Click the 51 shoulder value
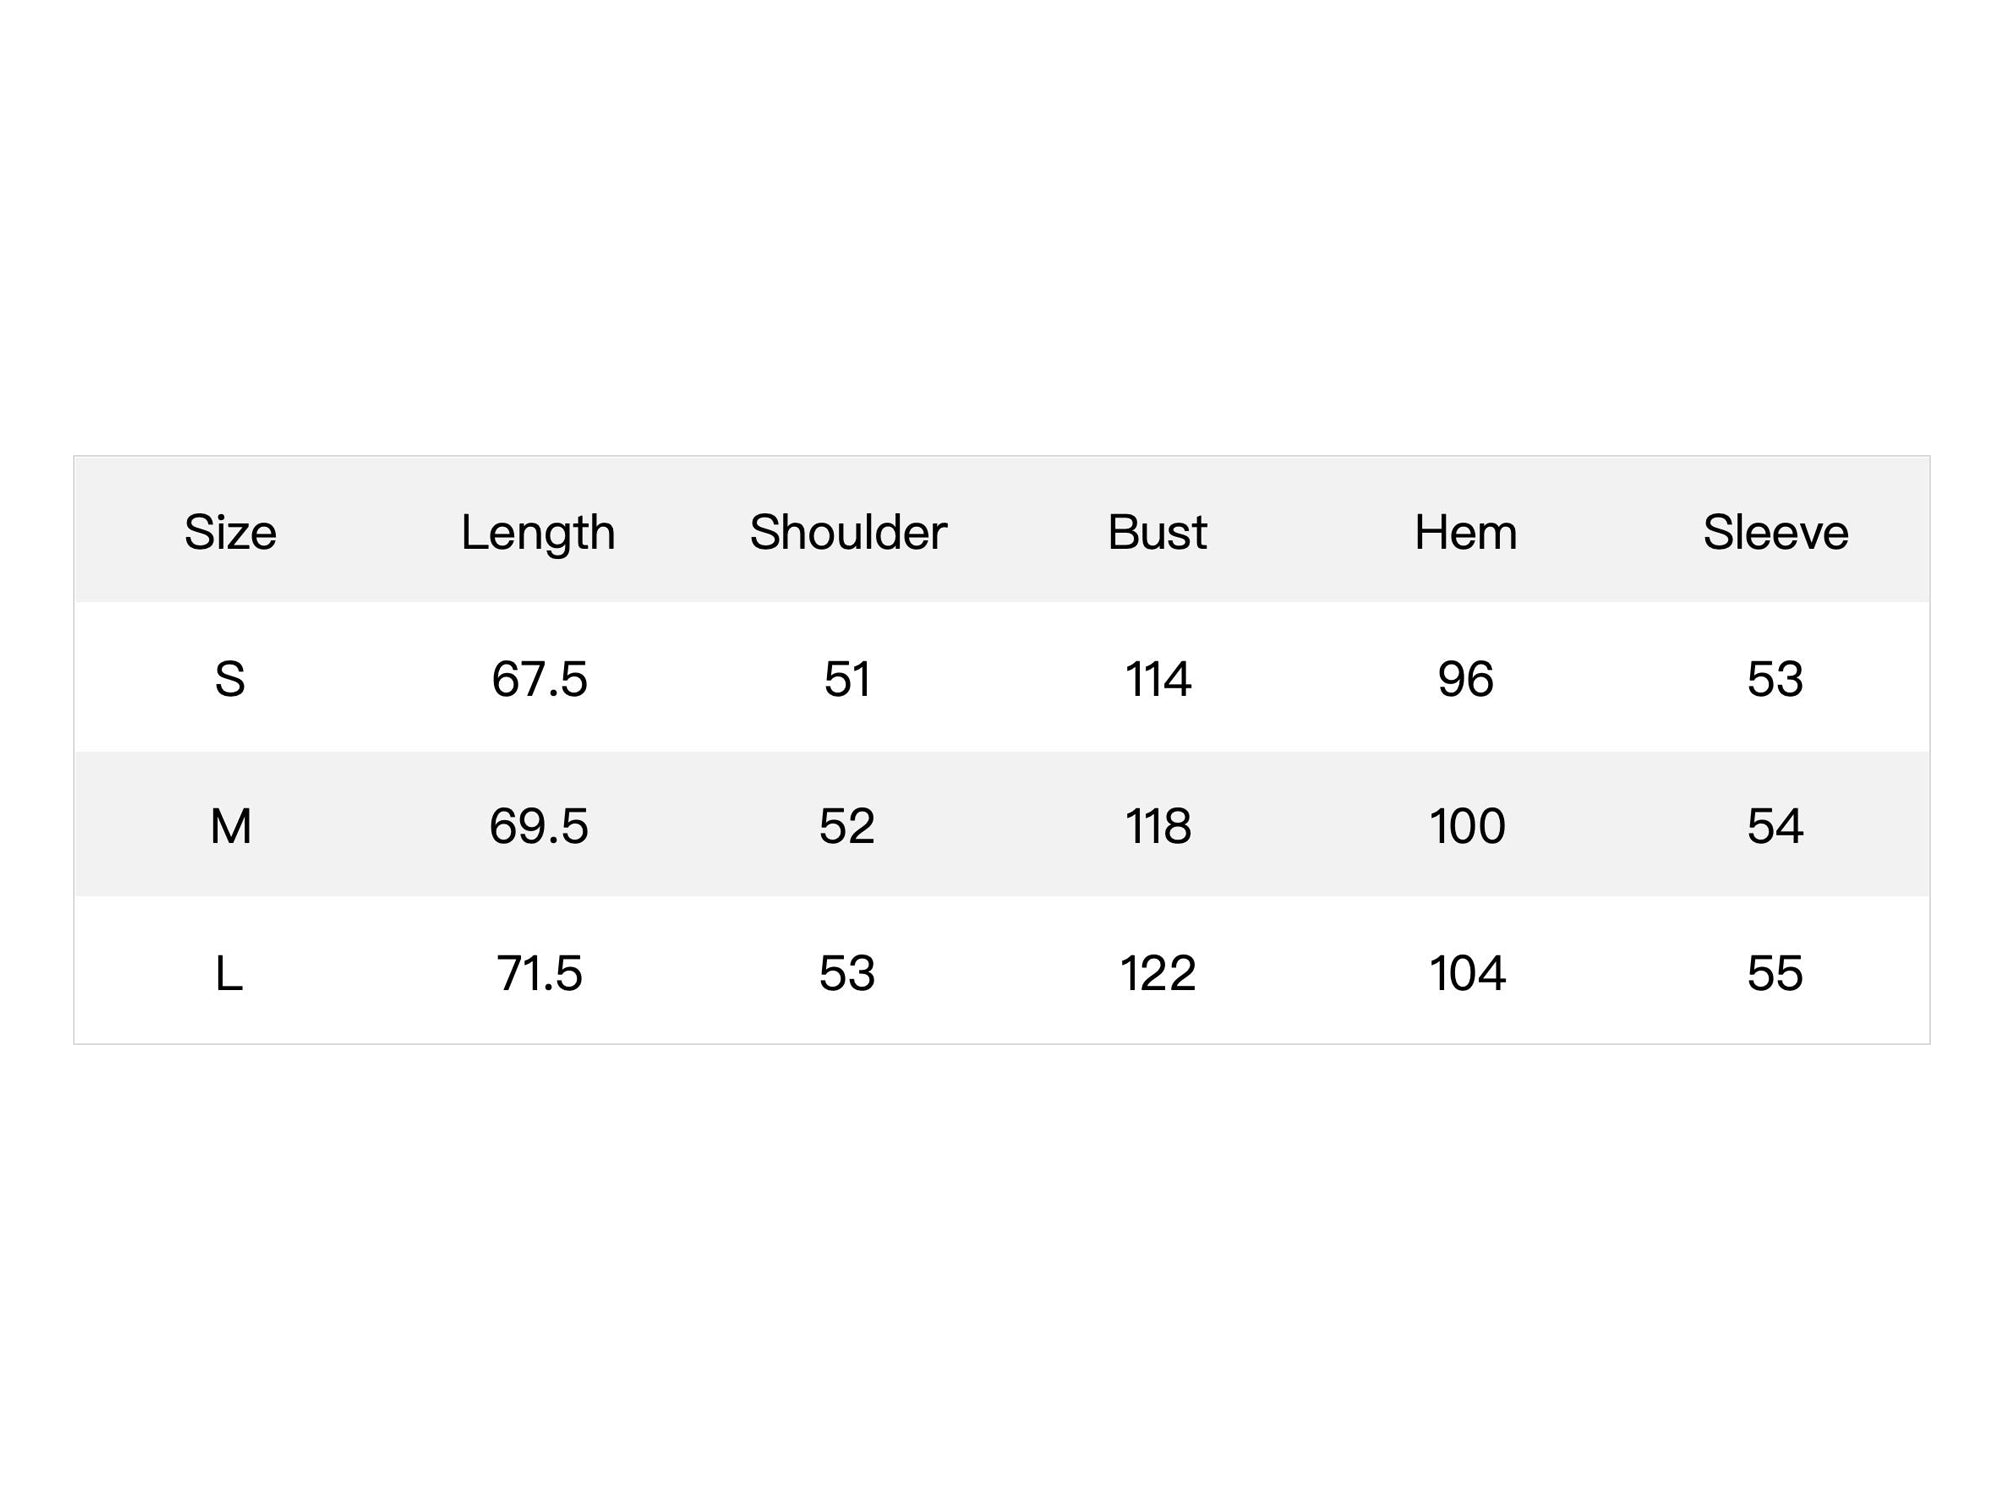This screenshot has height=1500, width=2000. pyautogui.click(x=848, y=680)
